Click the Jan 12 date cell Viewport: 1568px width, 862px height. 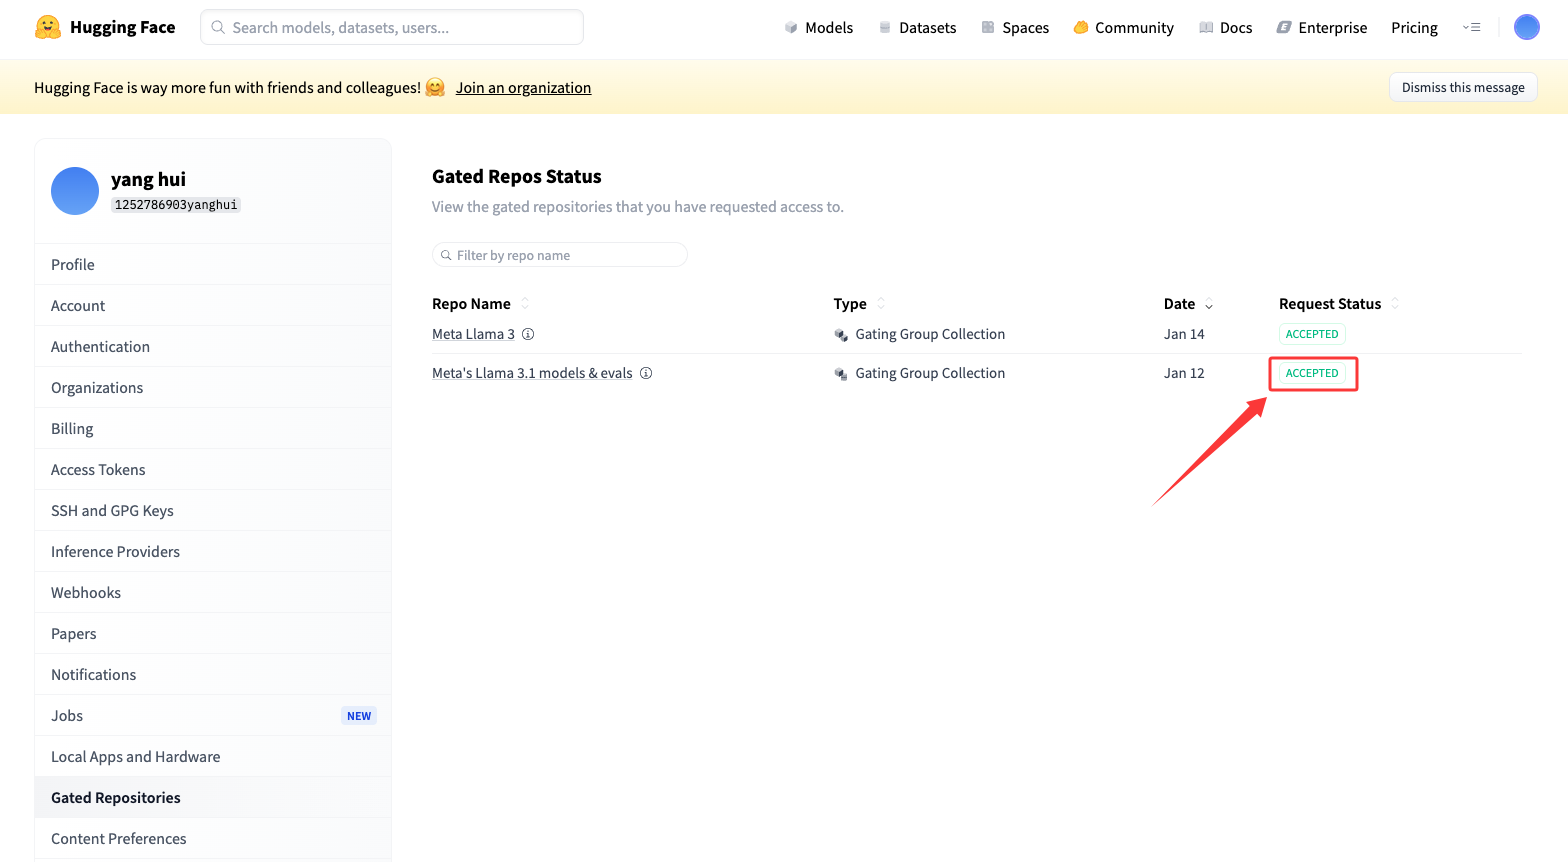(1184, 373)
